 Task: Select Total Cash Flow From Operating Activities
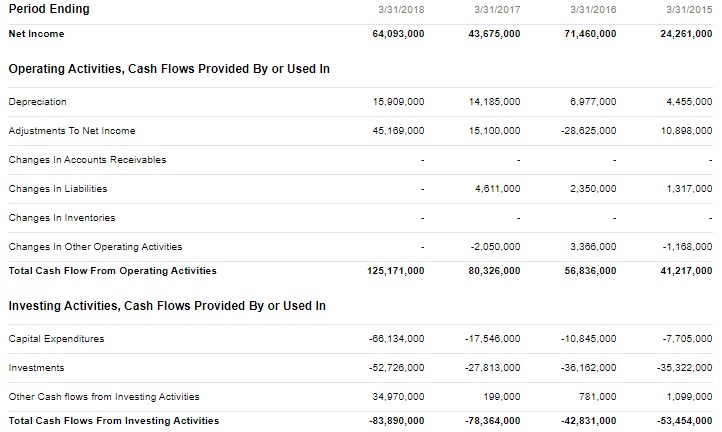click(x=112, y=271)
